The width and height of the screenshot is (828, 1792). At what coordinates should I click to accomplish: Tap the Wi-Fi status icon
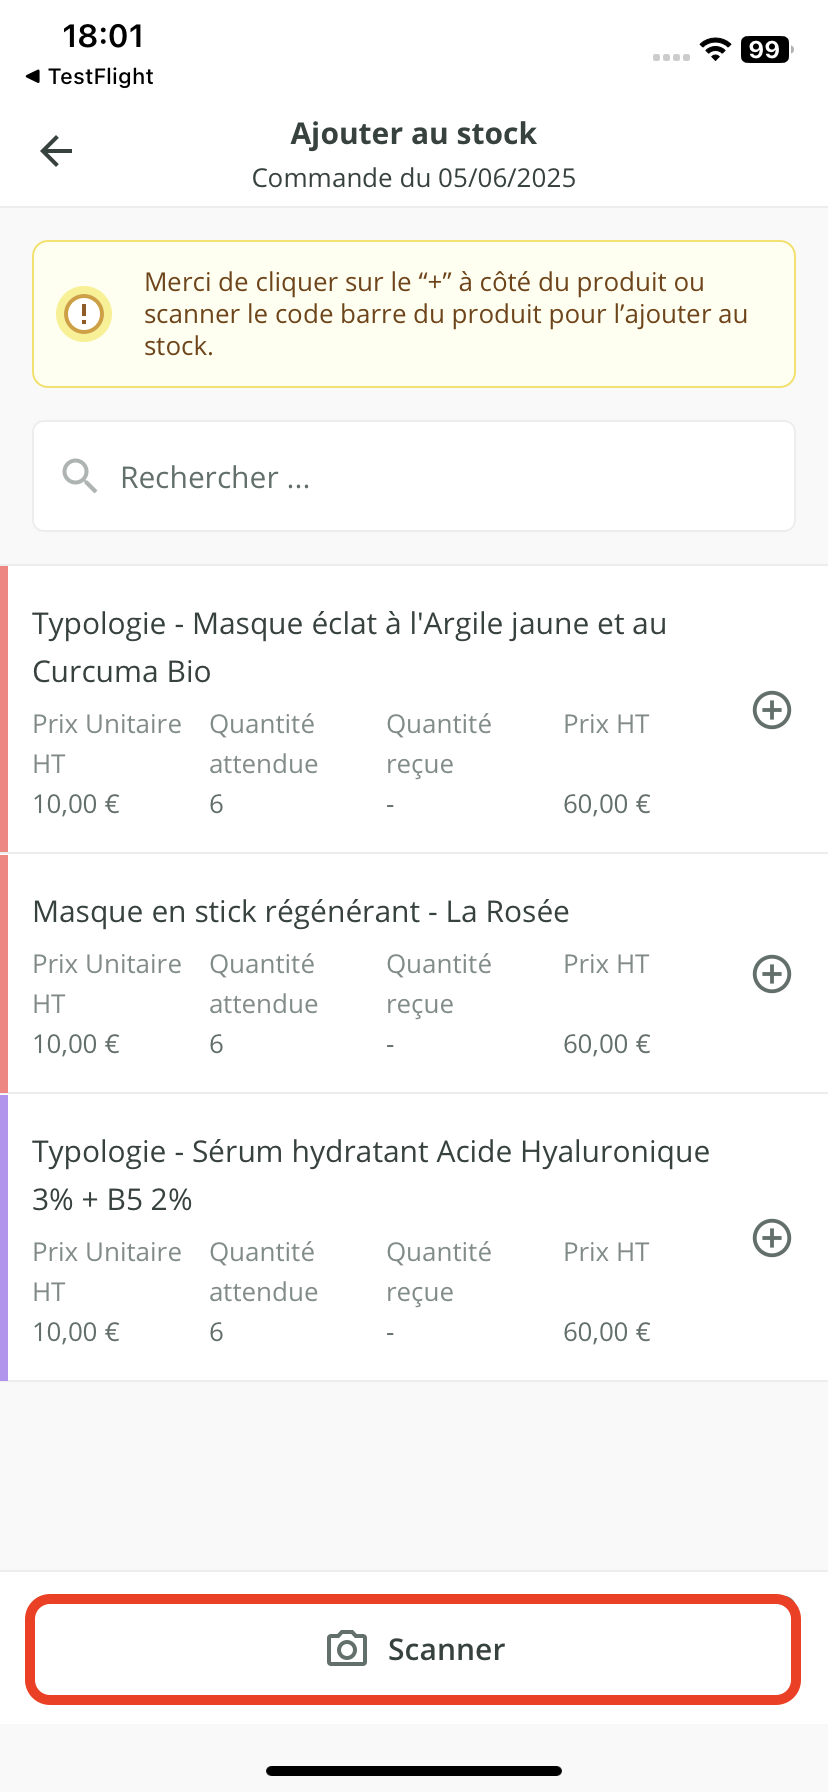[x=715, y=50]
